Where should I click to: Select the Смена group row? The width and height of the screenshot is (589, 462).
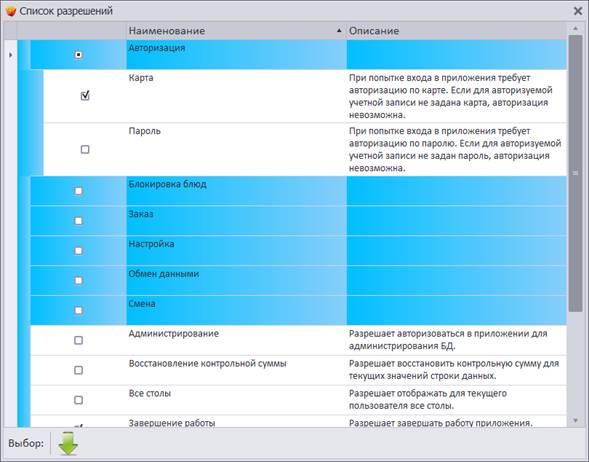(298, 310)
